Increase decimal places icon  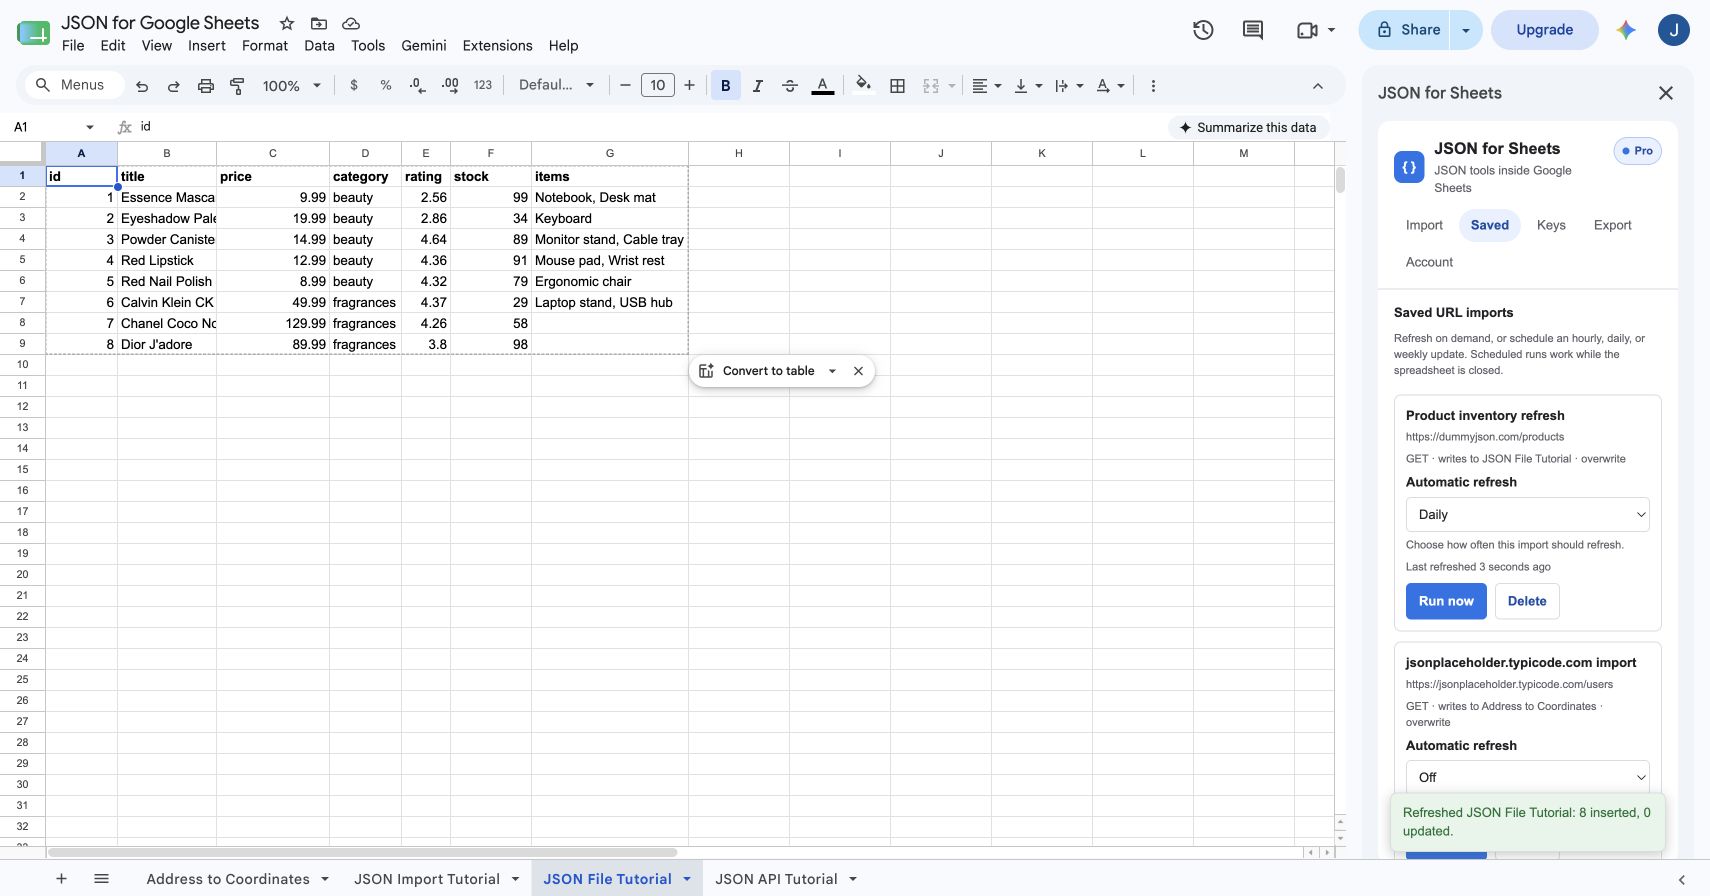tap(450, 86)
